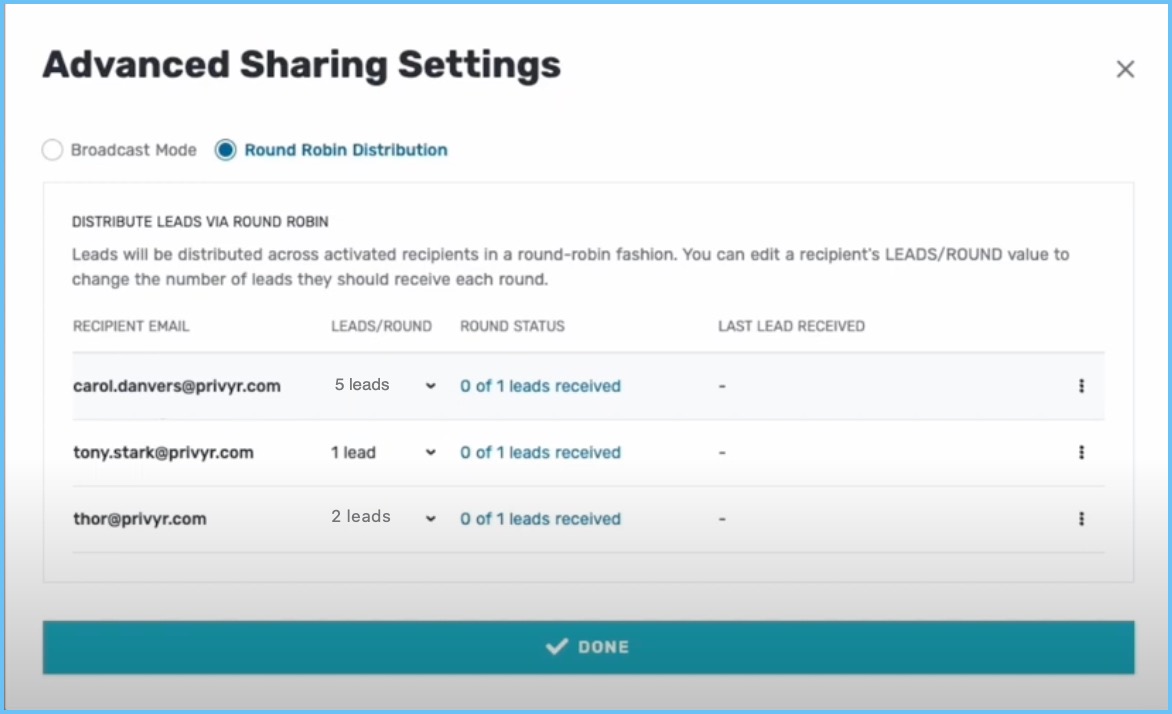The image size is (1172, 714).
Task: Open the kebab menu for thor@privyr.com
Action: point(1082,518)
